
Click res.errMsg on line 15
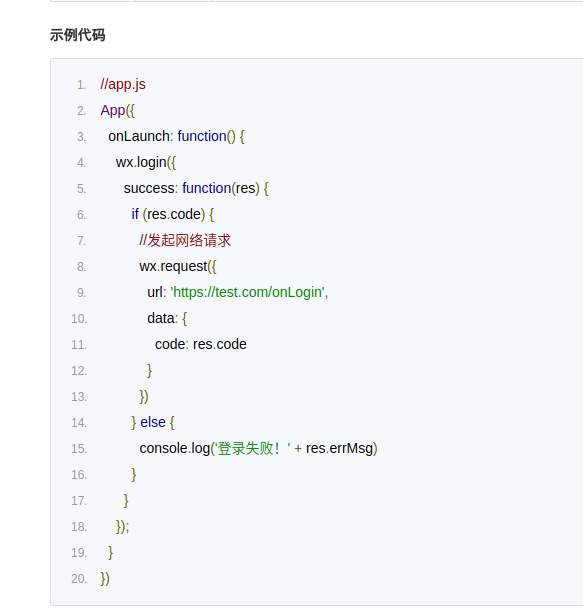point(340,448)
